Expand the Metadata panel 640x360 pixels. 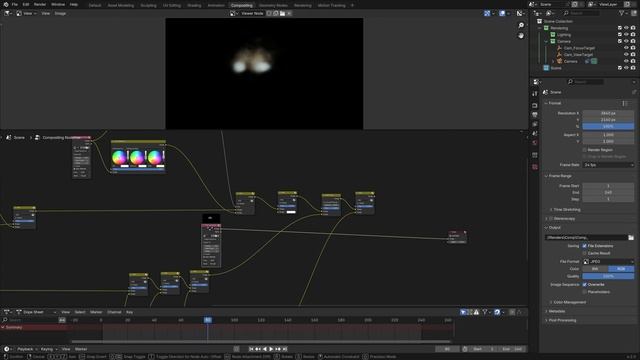557,311
